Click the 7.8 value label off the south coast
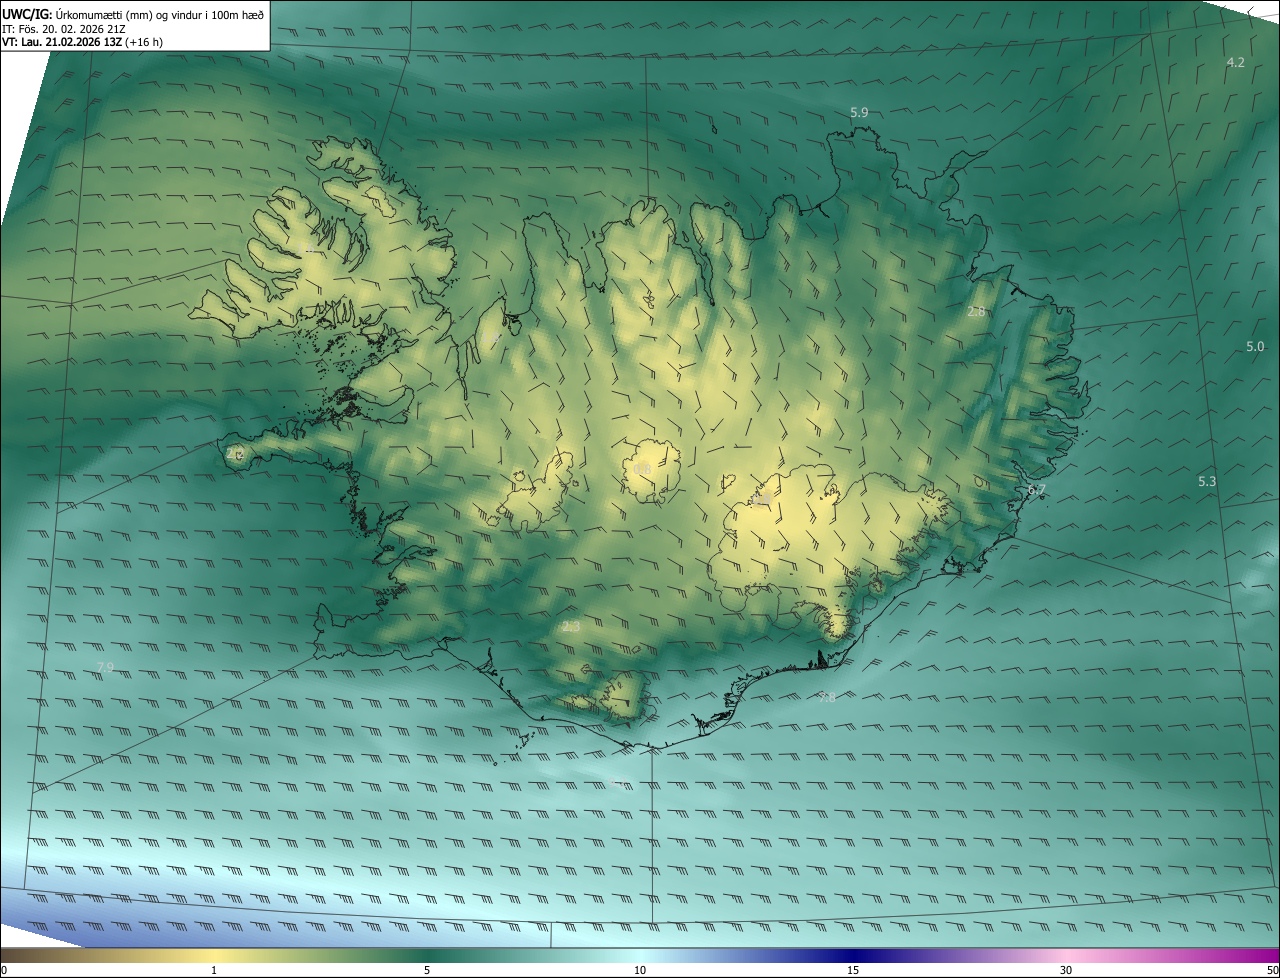Screen dimensions: 1280x978 click(827, 698)
